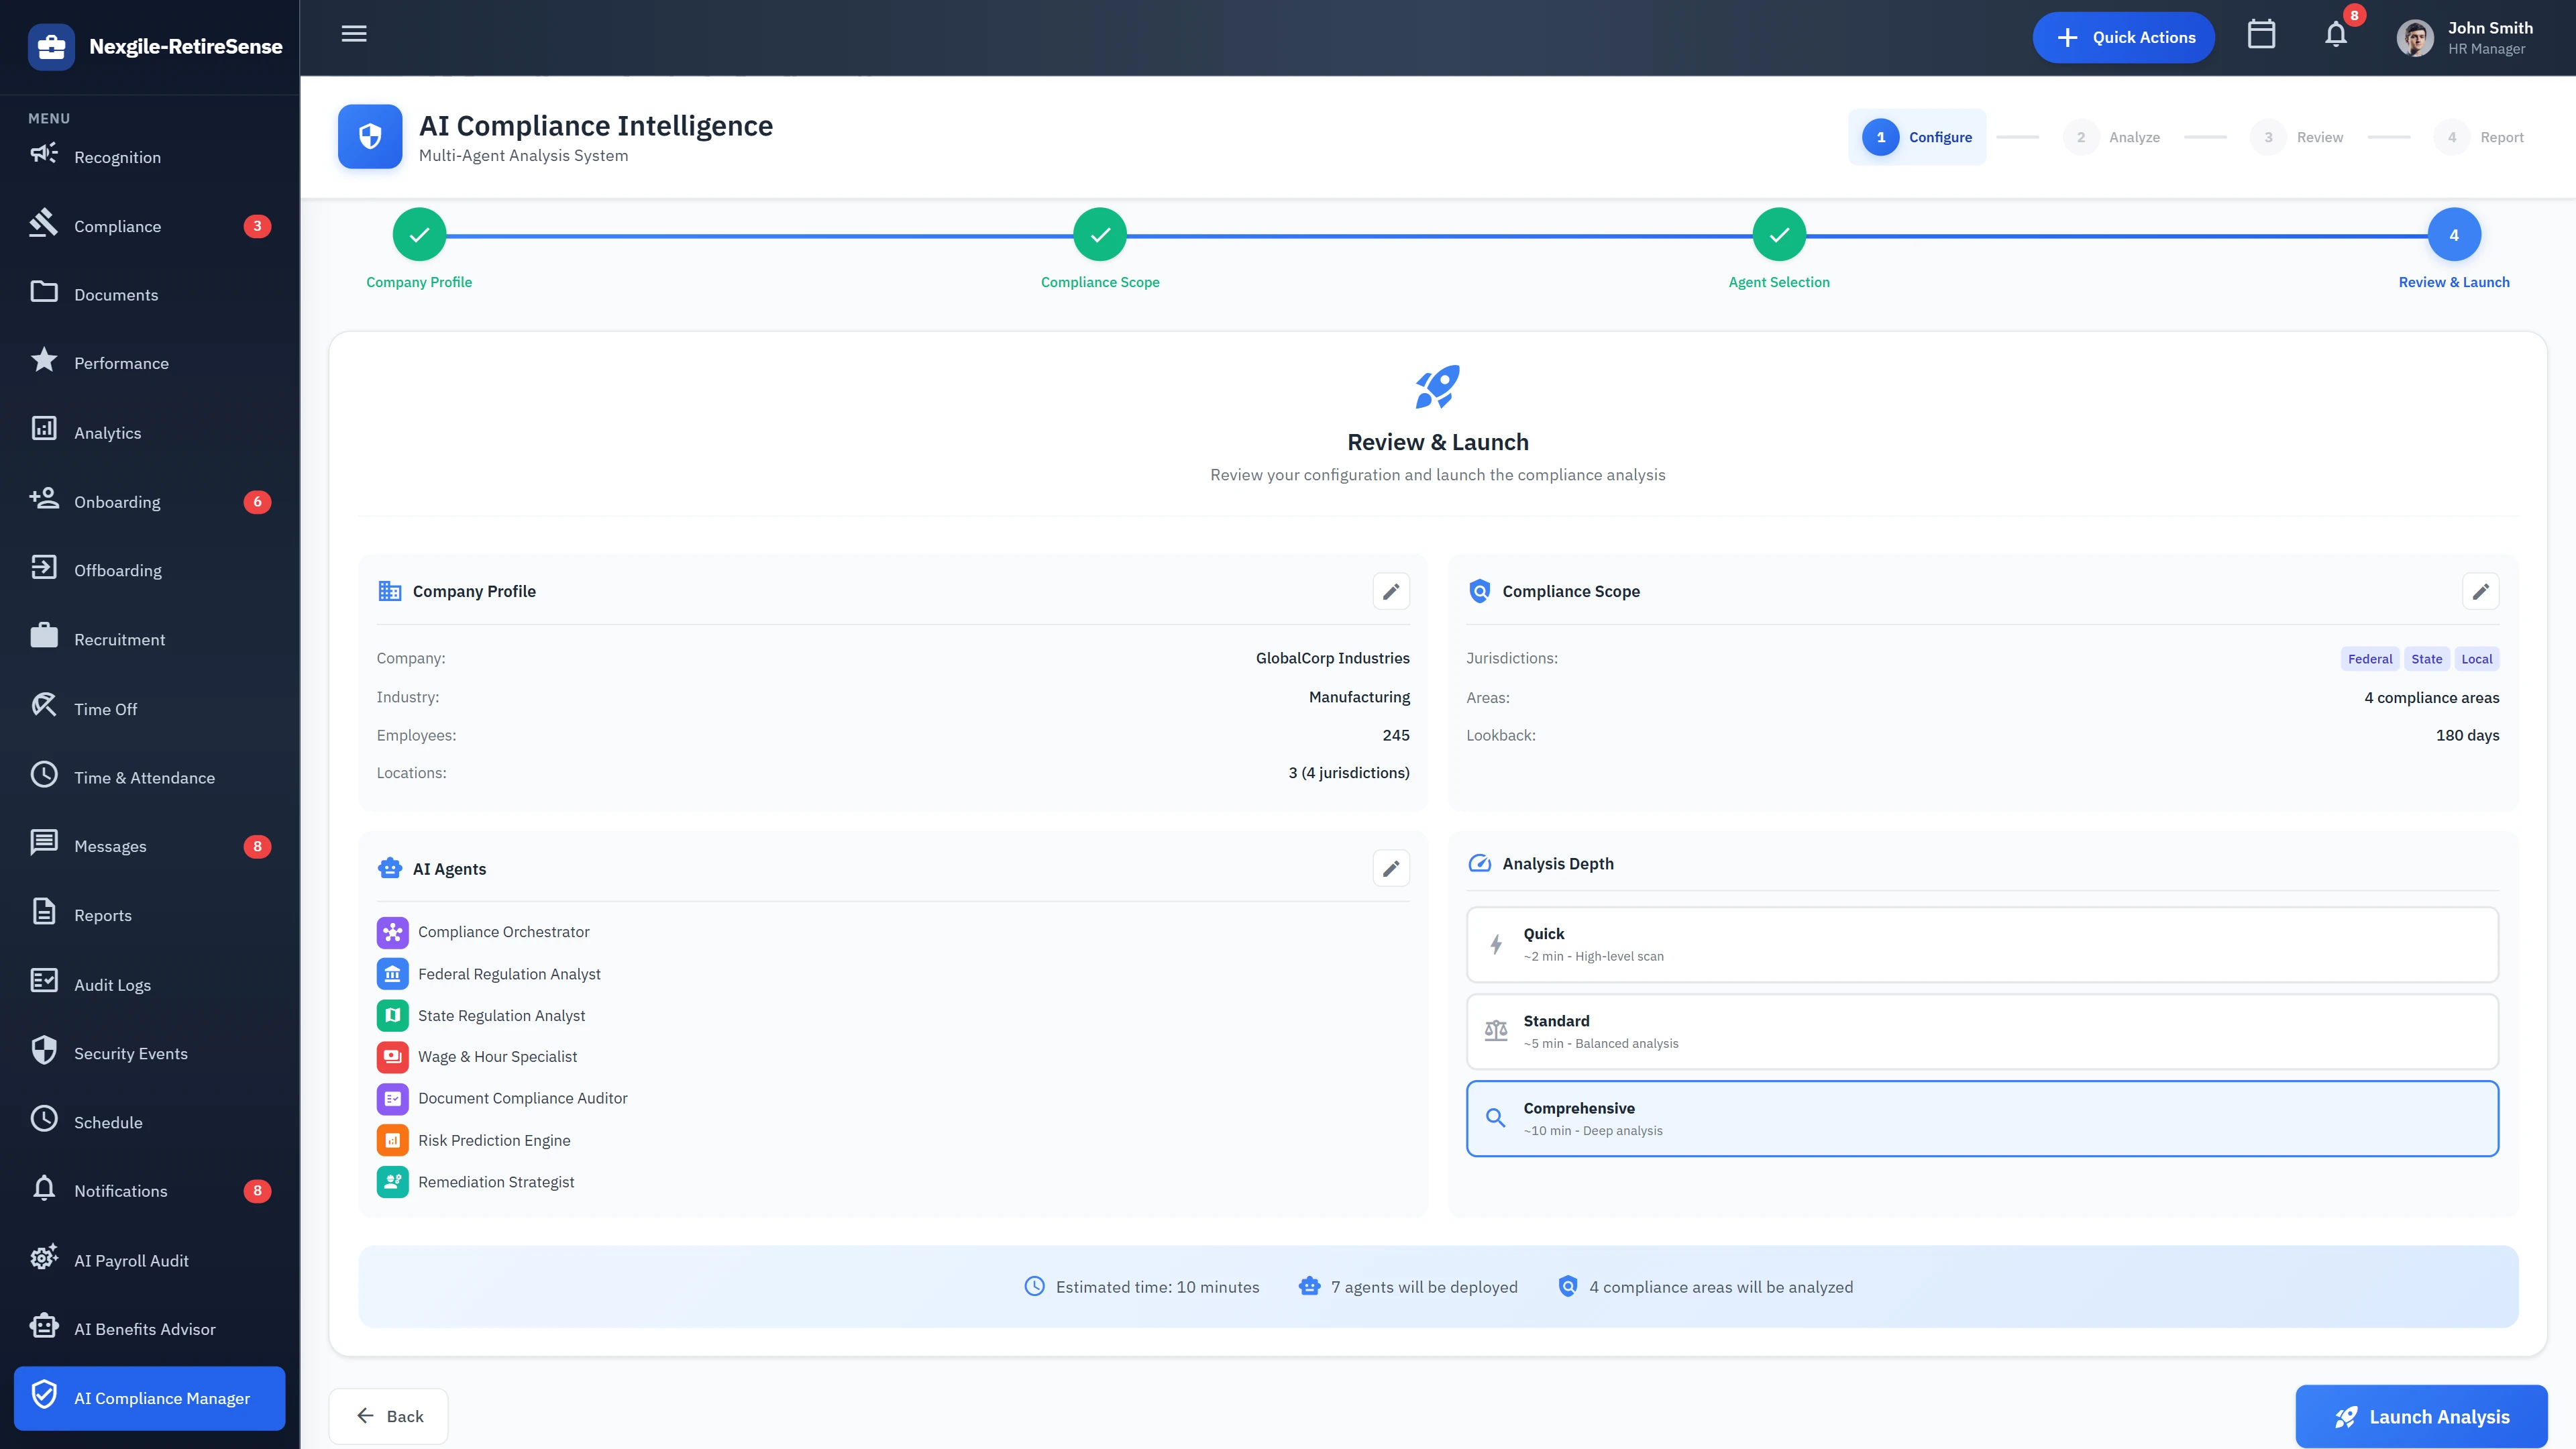Edit the AI Agents selection
The height and width of the screenshot is (1449, 2576).
pos(1390,868)
